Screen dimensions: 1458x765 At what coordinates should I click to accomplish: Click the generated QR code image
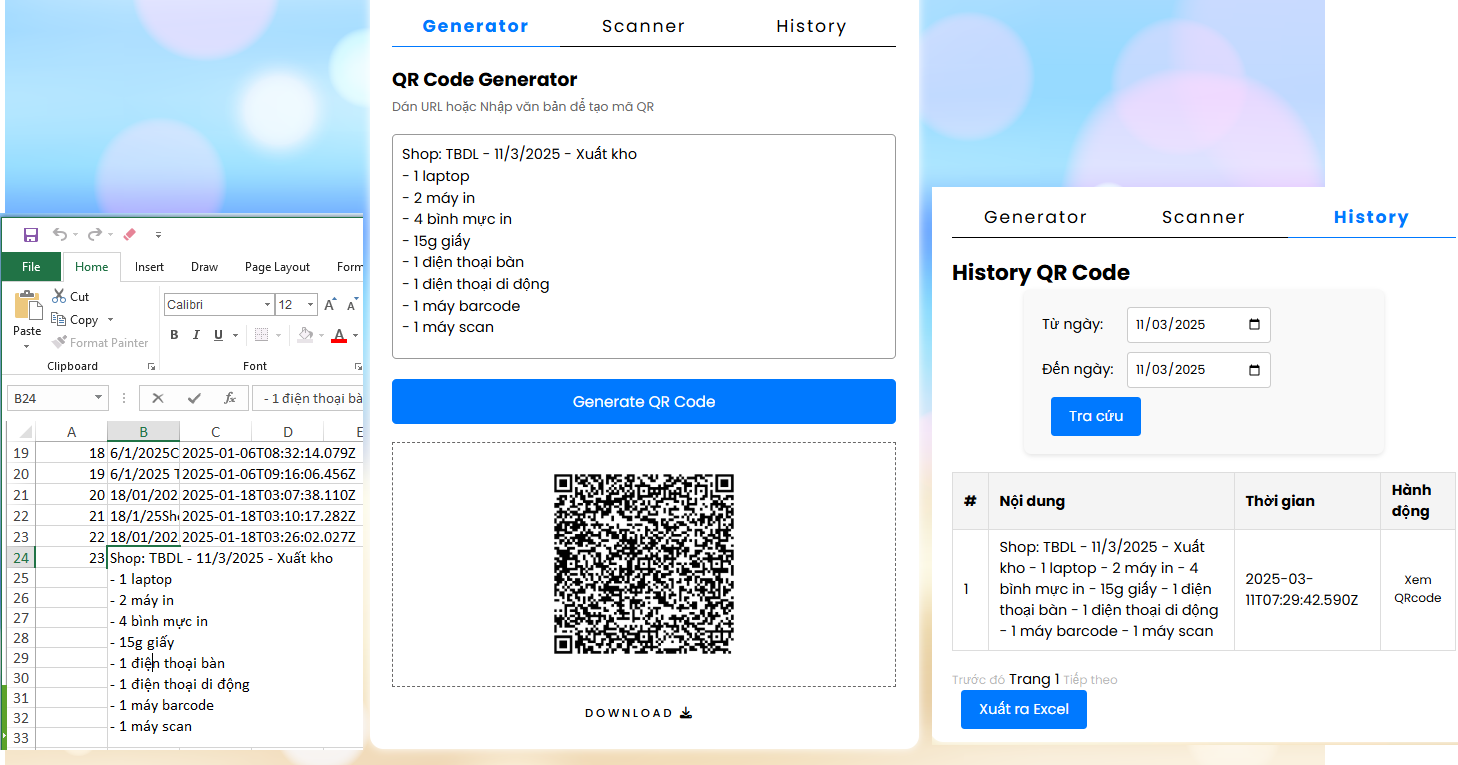[x=643, y=564]
